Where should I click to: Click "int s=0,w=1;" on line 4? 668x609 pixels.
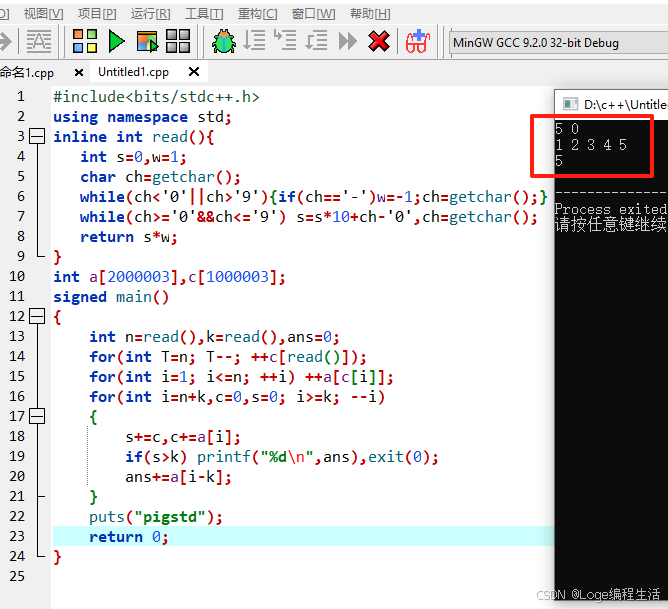point(133,157)
